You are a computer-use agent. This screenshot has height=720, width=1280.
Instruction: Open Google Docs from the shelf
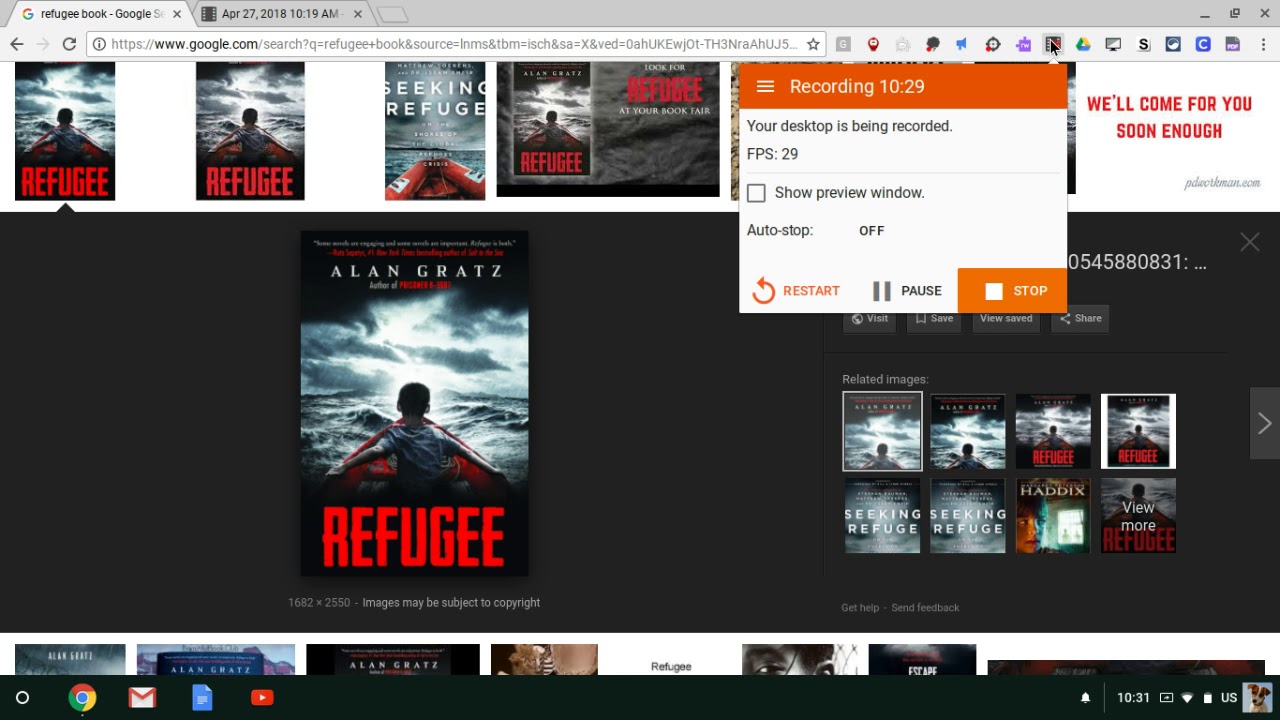point(202,698)
